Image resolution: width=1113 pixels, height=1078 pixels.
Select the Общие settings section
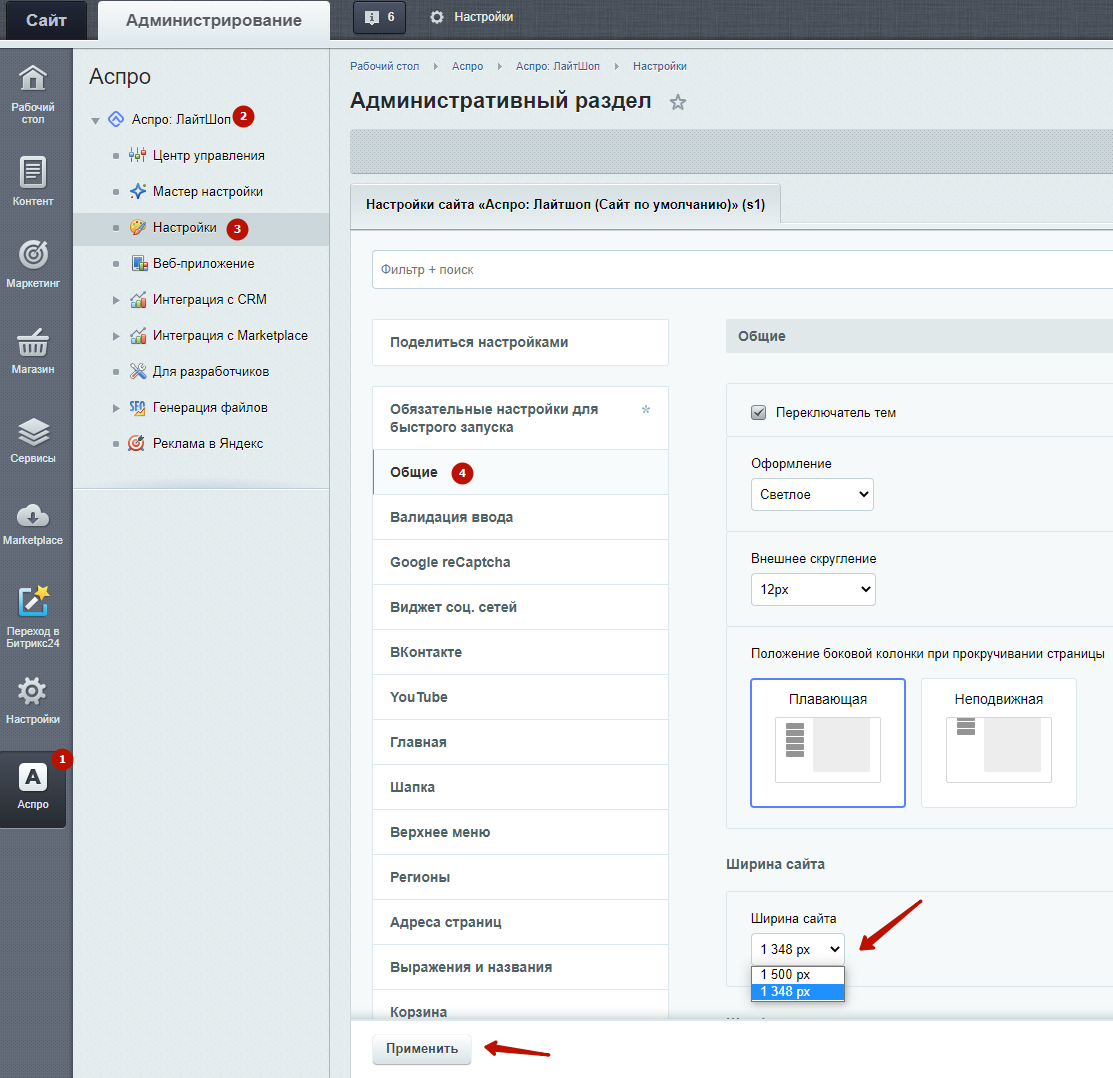[x=520, y=473]
